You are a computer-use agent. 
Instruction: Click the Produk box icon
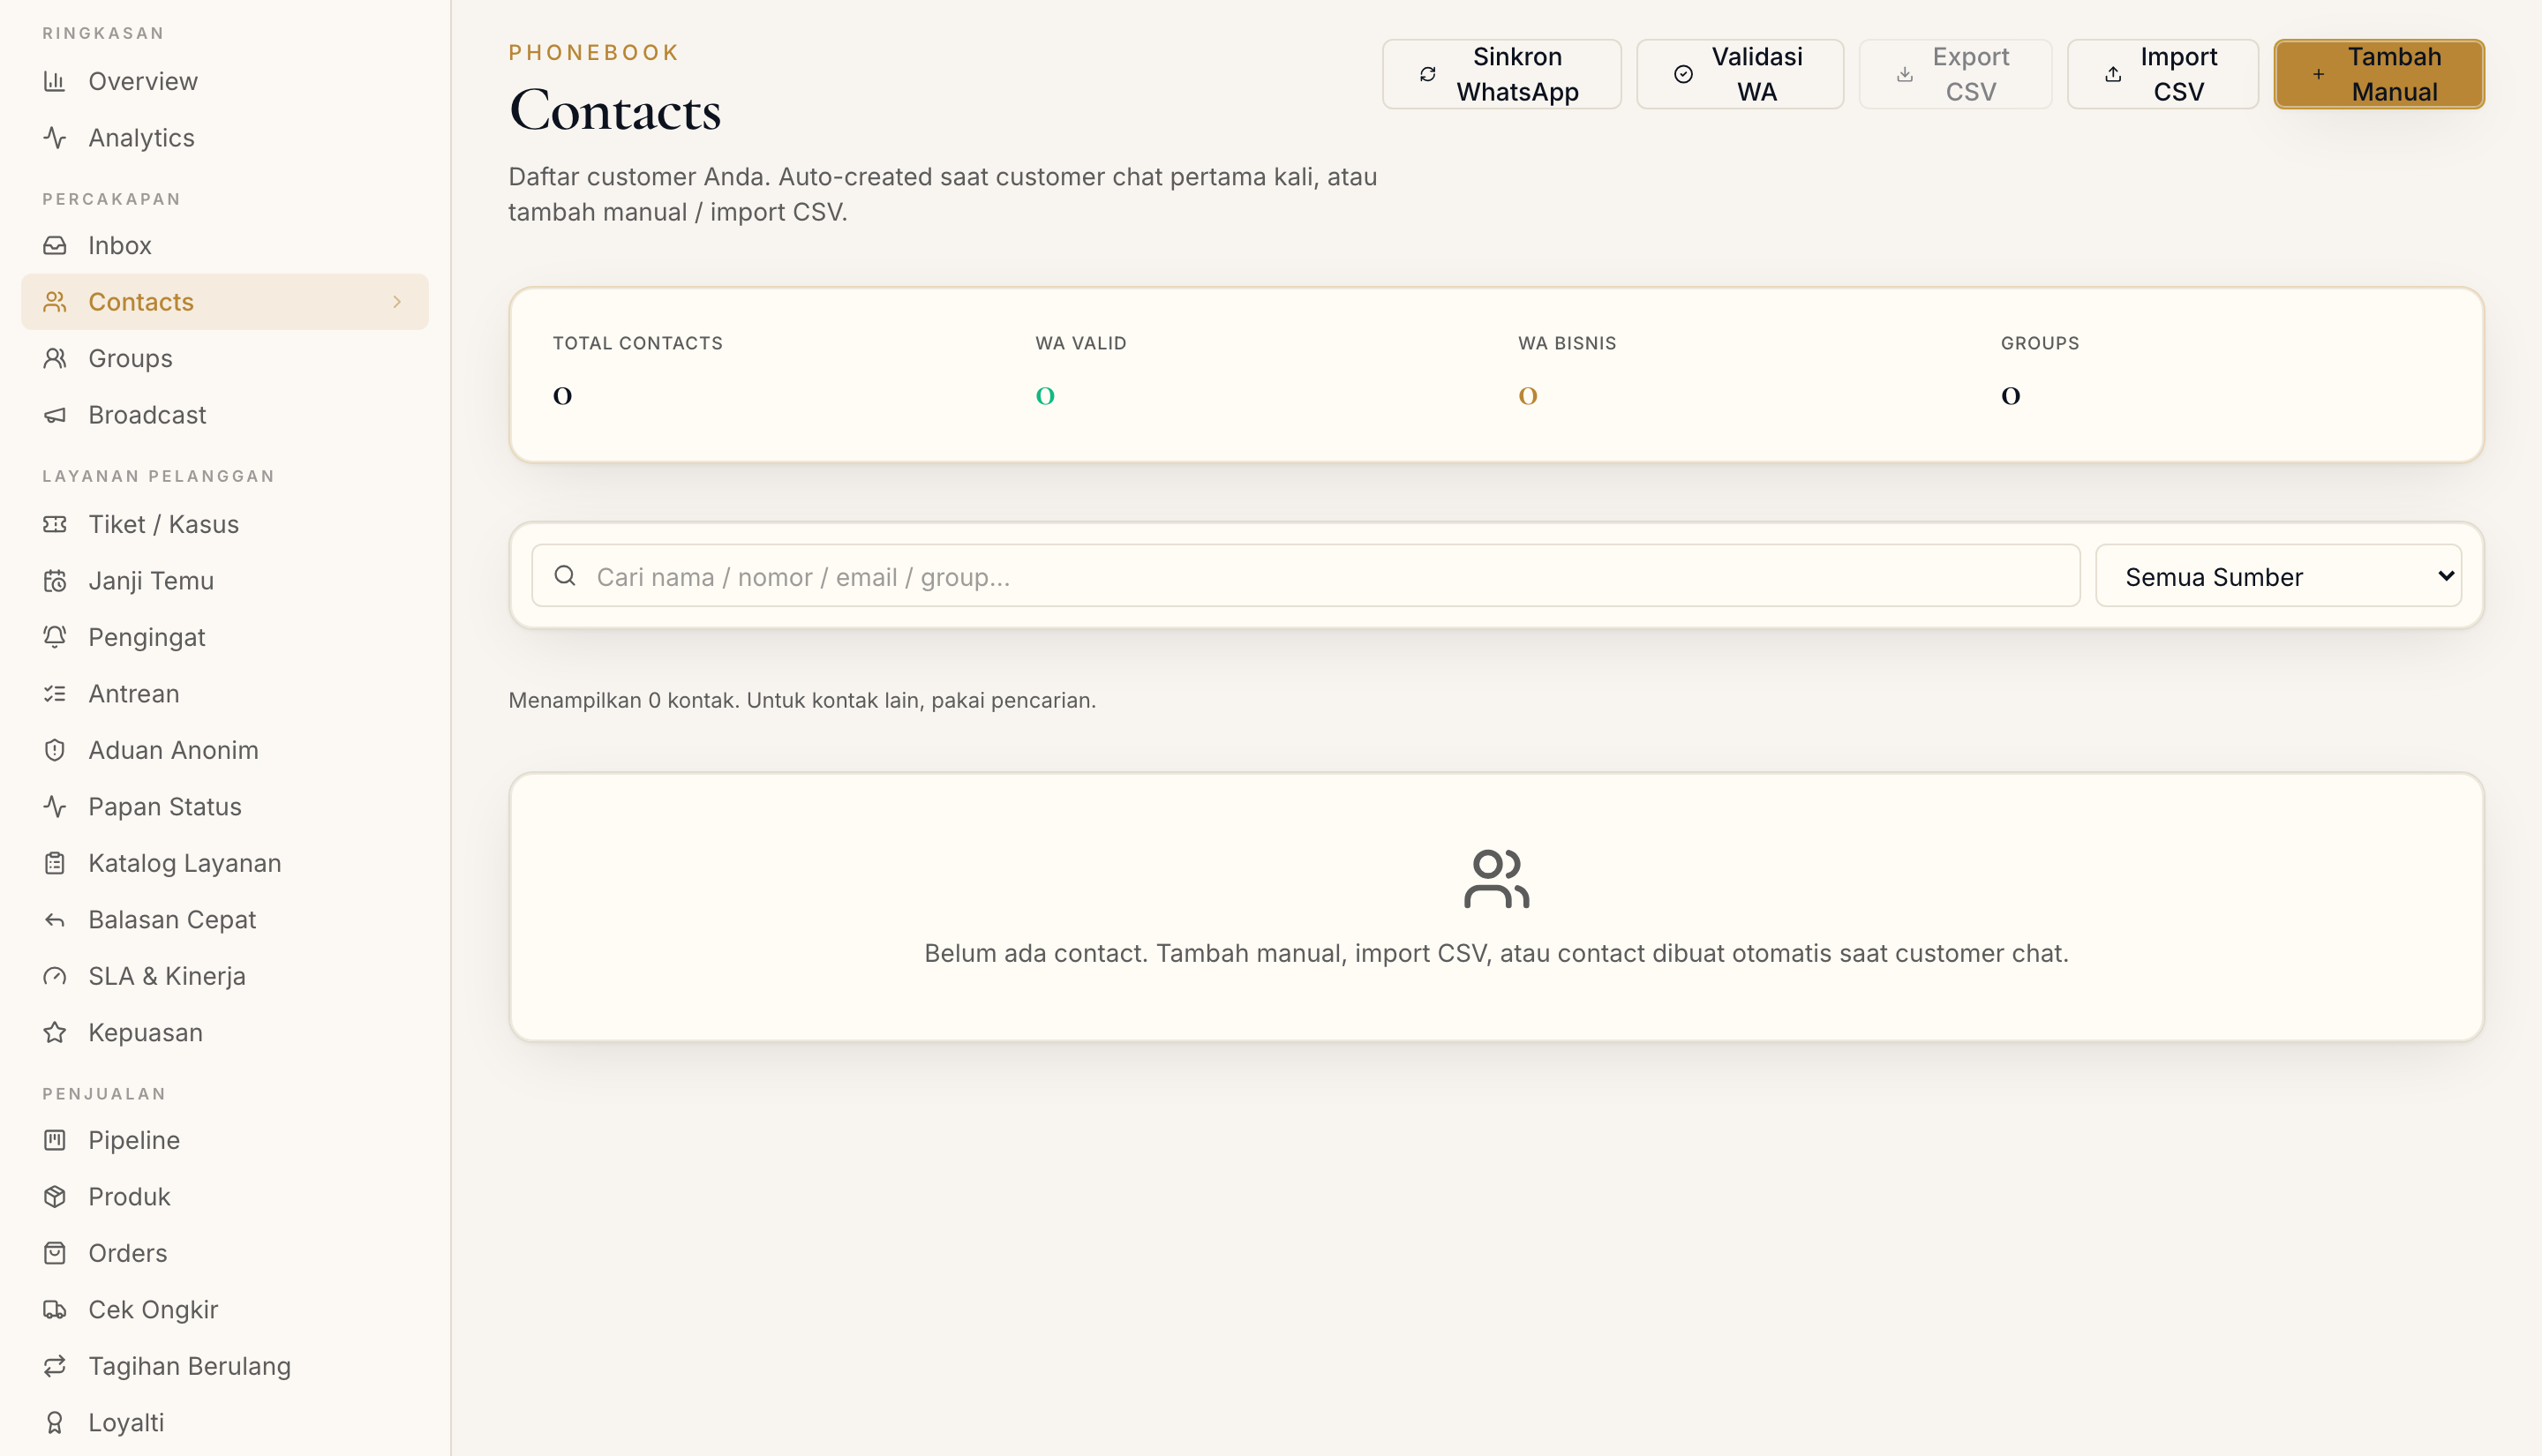55,1197
